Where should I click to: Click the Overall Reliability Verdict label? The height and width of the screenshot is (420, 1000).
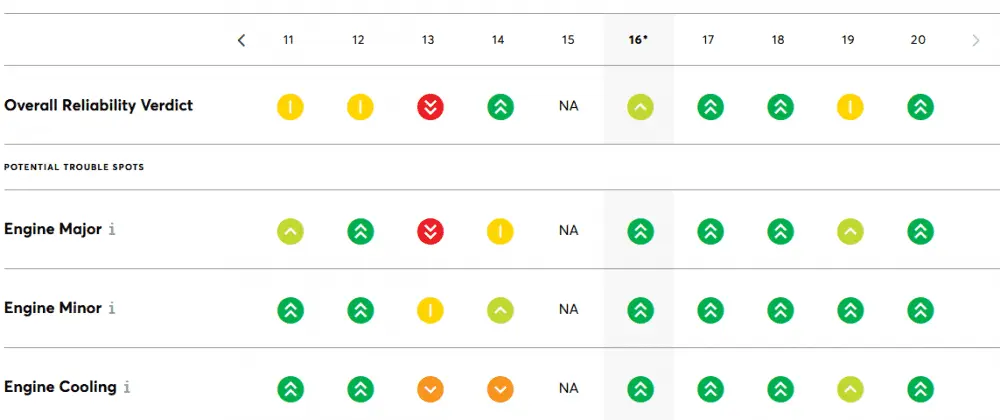[x=98, y=105]
